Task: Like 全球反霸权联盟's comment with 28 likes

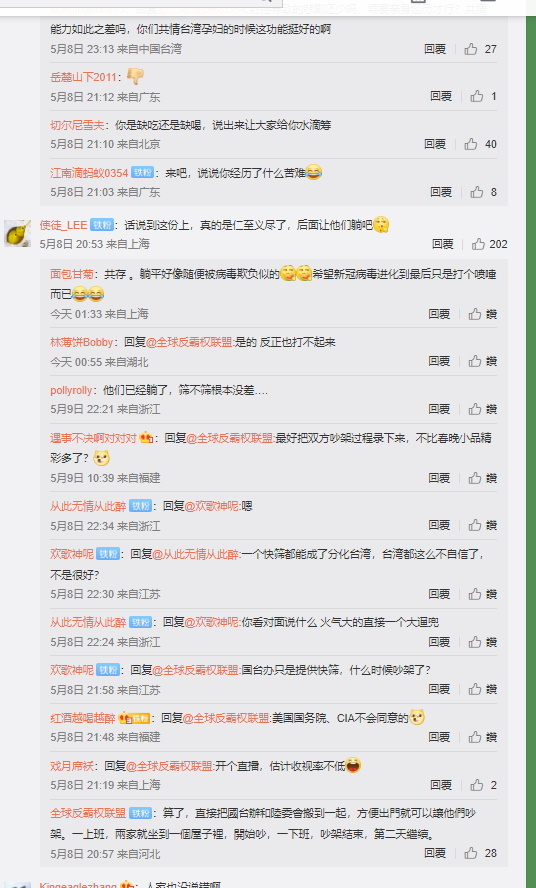Action: coord(471,853)
